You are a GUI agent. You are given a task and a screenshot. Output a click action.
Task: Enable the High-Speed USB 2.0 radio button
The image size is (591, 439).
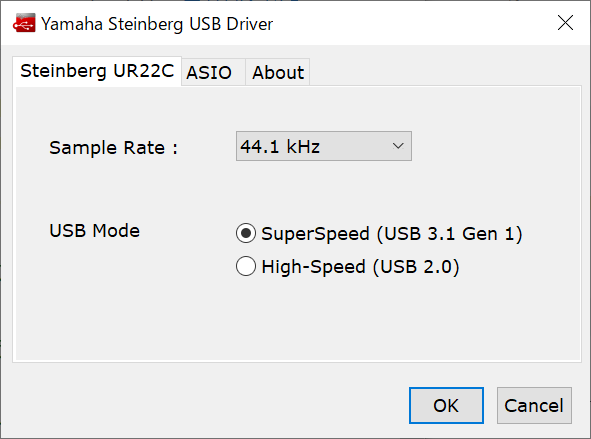click(x=246, y=266)
